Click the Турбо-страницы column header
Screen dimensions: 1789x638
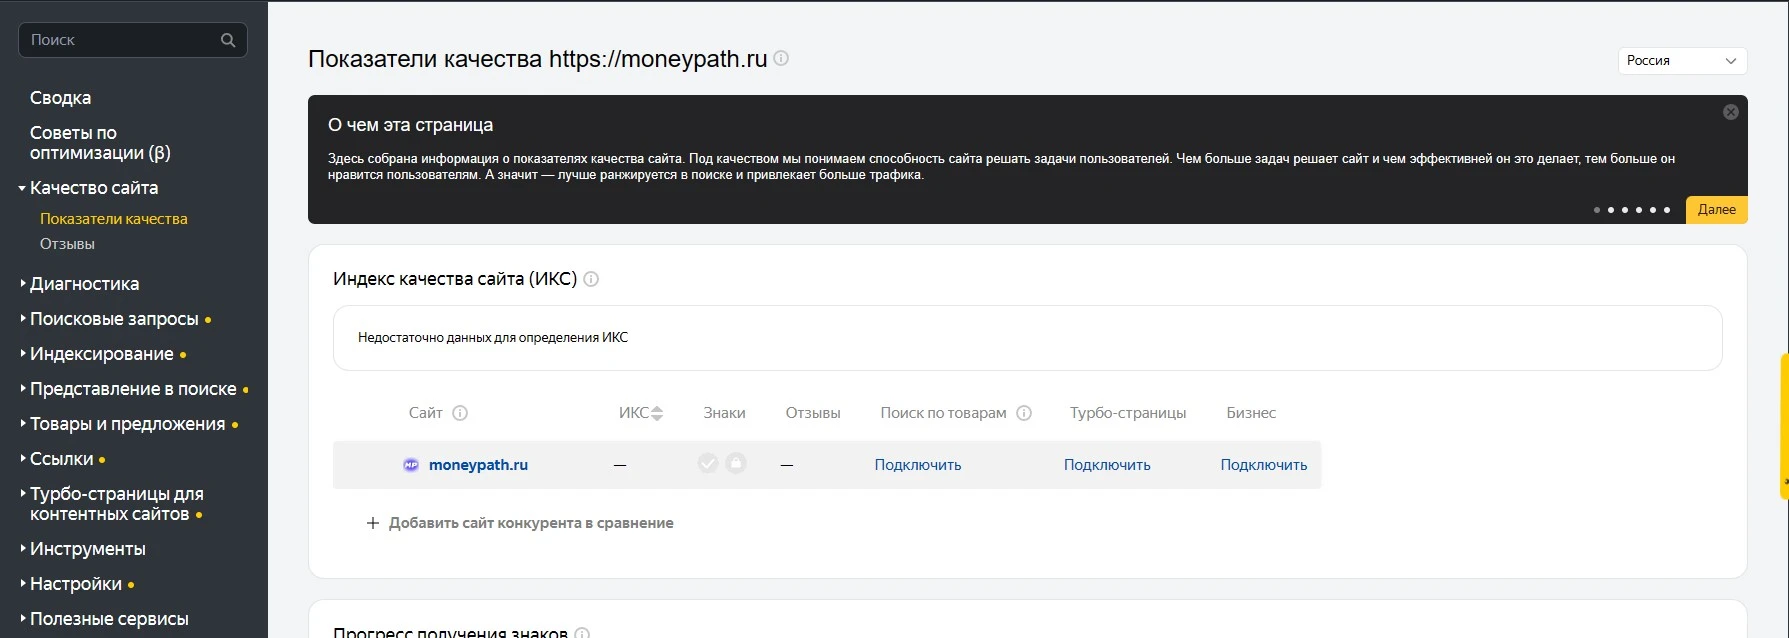[x=1128, y=413]
